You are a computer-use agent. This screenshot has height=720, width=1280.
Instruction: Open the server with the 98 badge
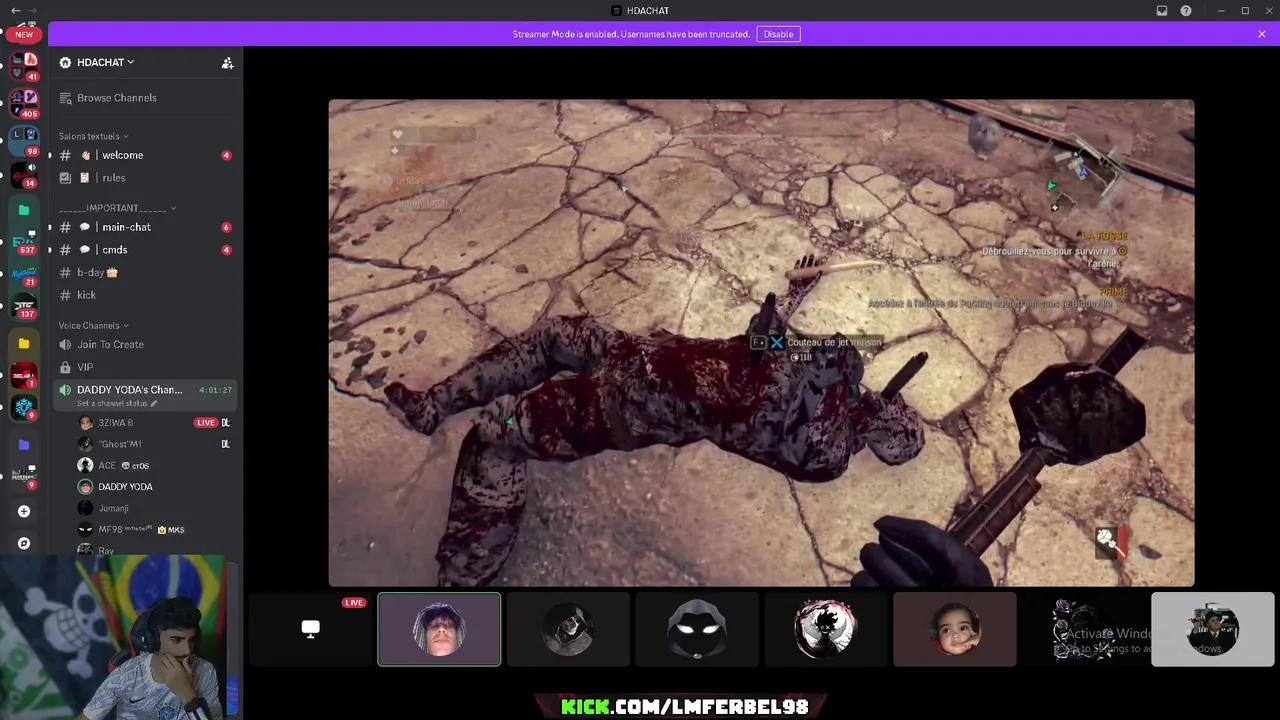point(24,139)
